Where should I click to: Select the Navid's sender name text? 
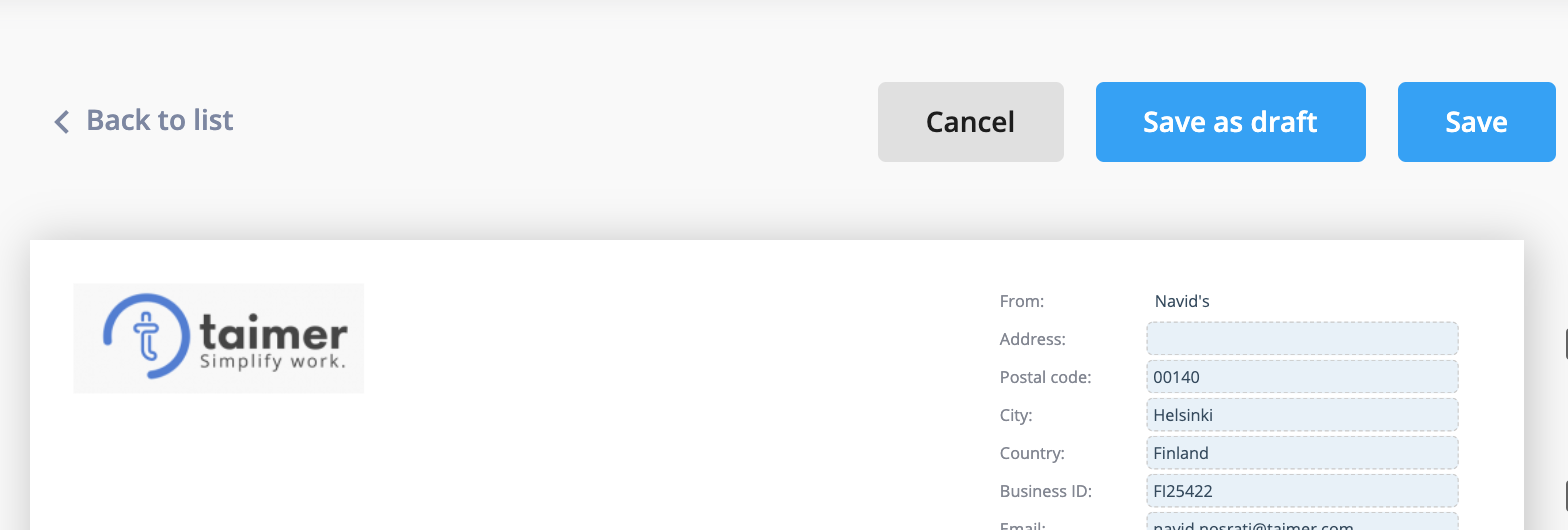tap(1182, 301)
